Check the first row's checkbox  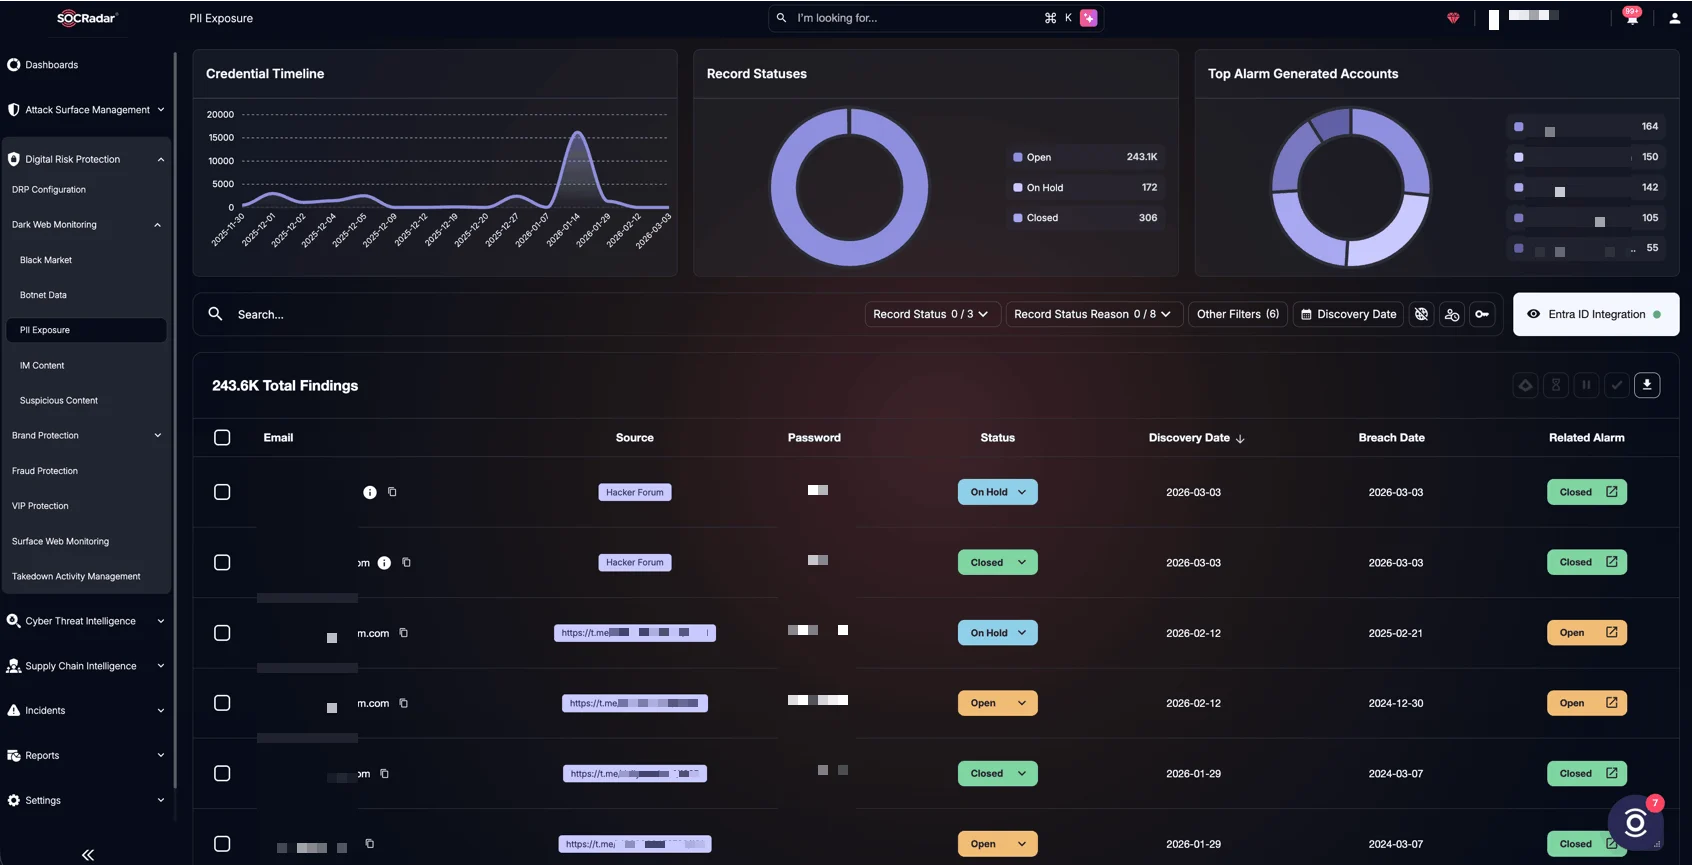point(222,492)
